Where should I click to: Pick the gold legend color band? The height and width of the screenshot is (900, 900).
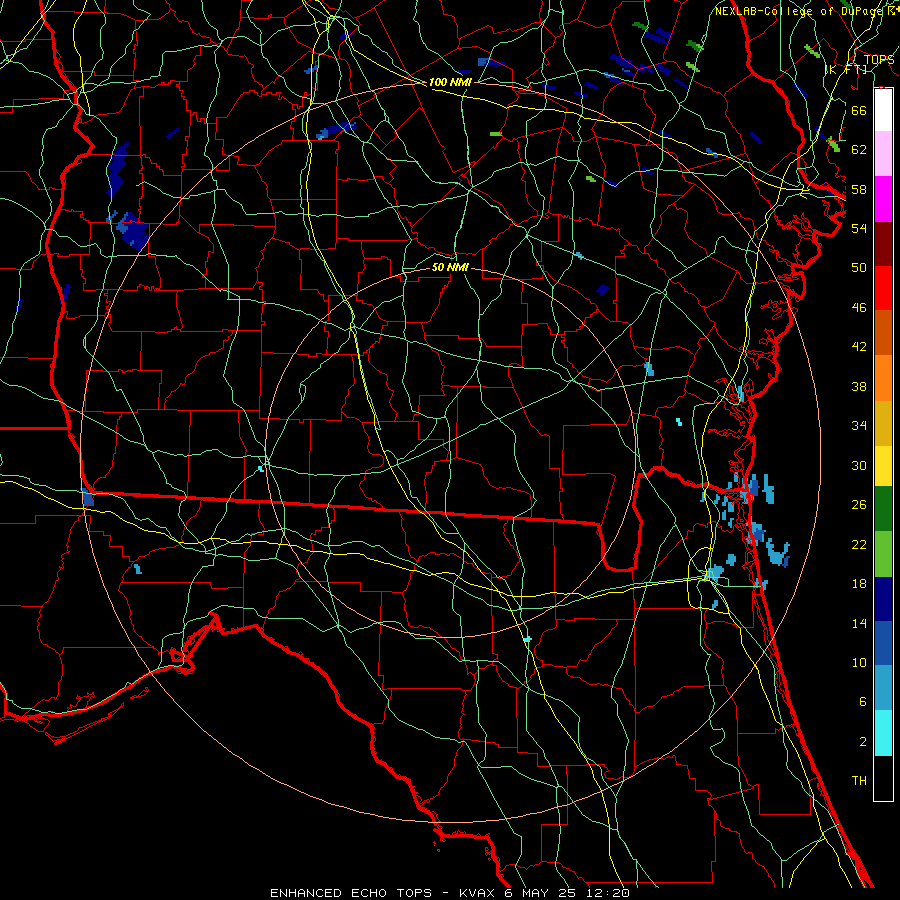pyautogui.click(x=883, y=423)
